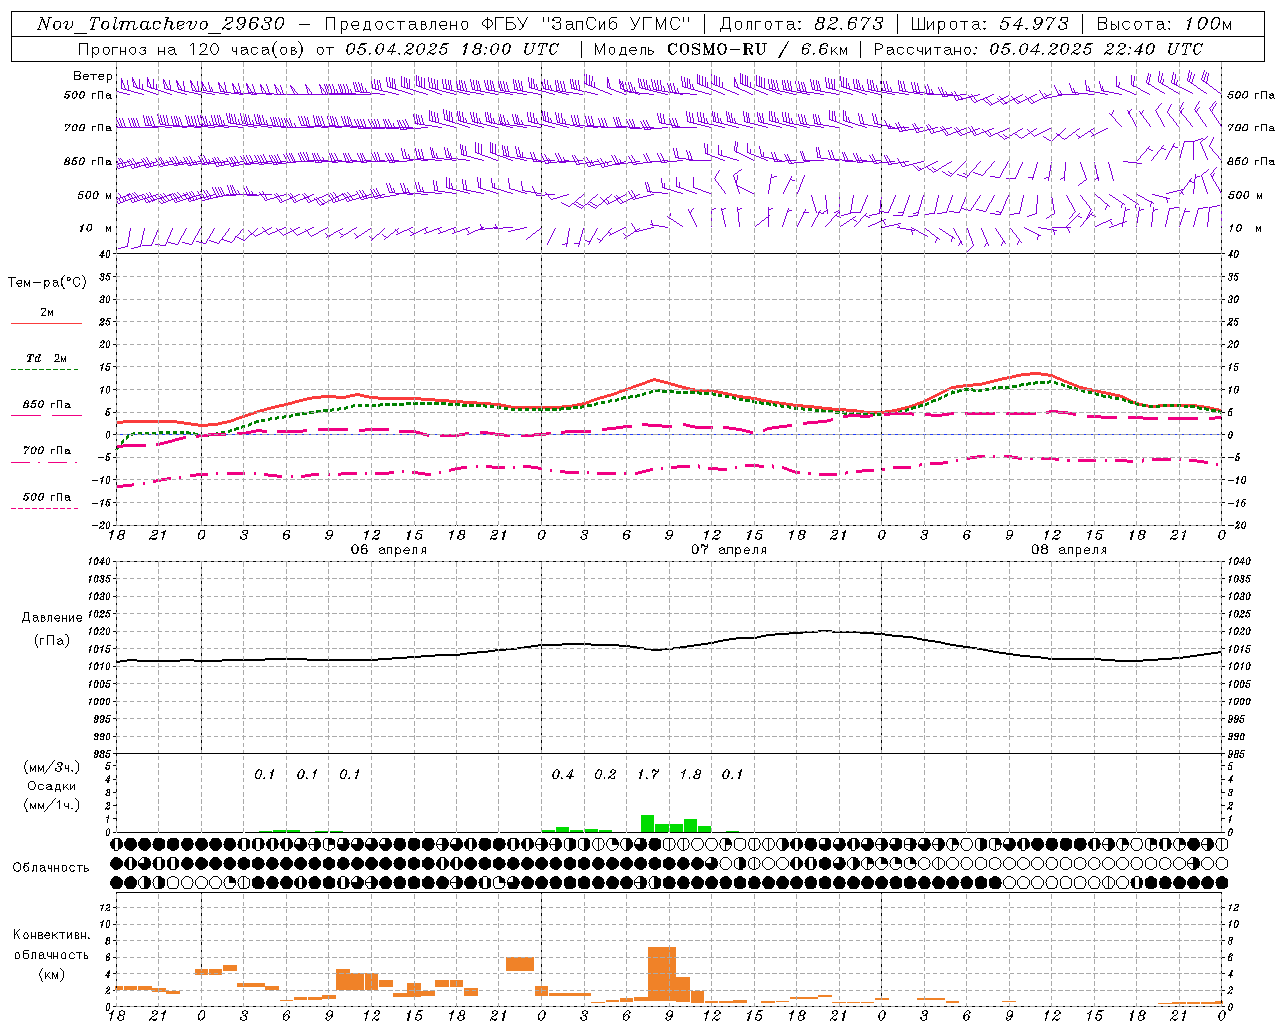
Task: Click the "Тем-ра(°C)" temperature label
Action: click(47, 283)
